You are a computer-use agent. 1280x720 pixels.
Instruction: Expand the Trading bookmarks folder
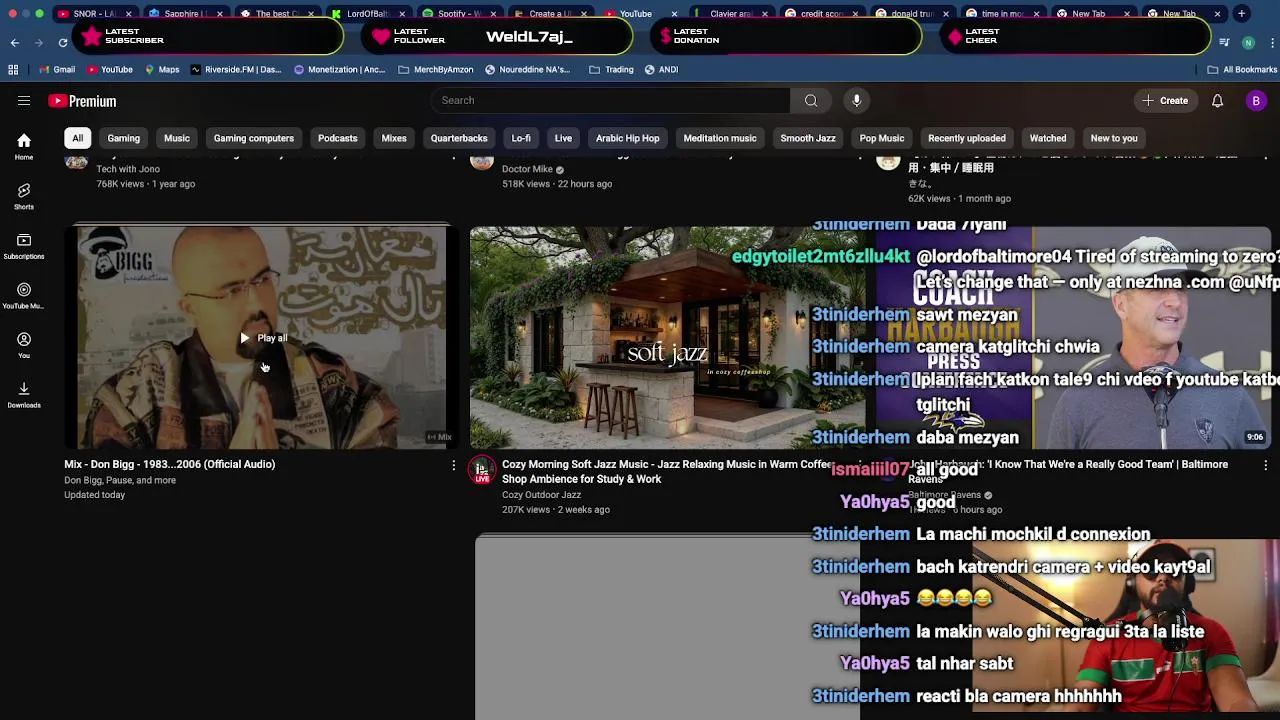pyautogui.click(x=611, y=69)
